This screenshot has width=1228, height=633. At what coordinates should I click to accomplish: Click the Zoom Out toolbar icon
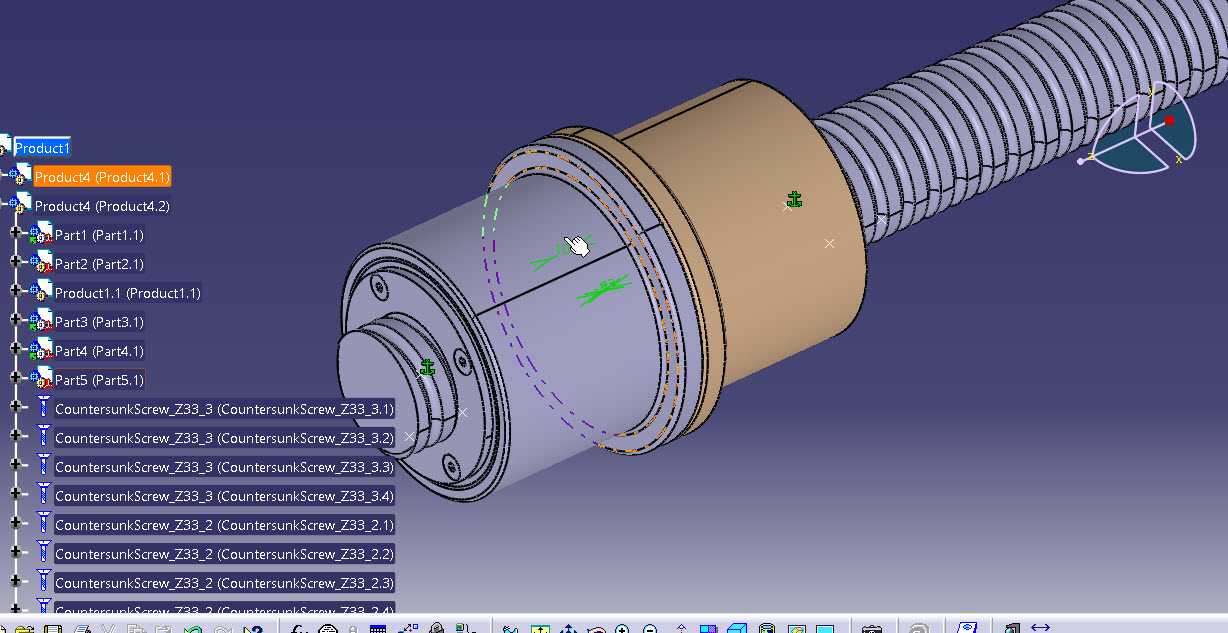coord(651,630)
